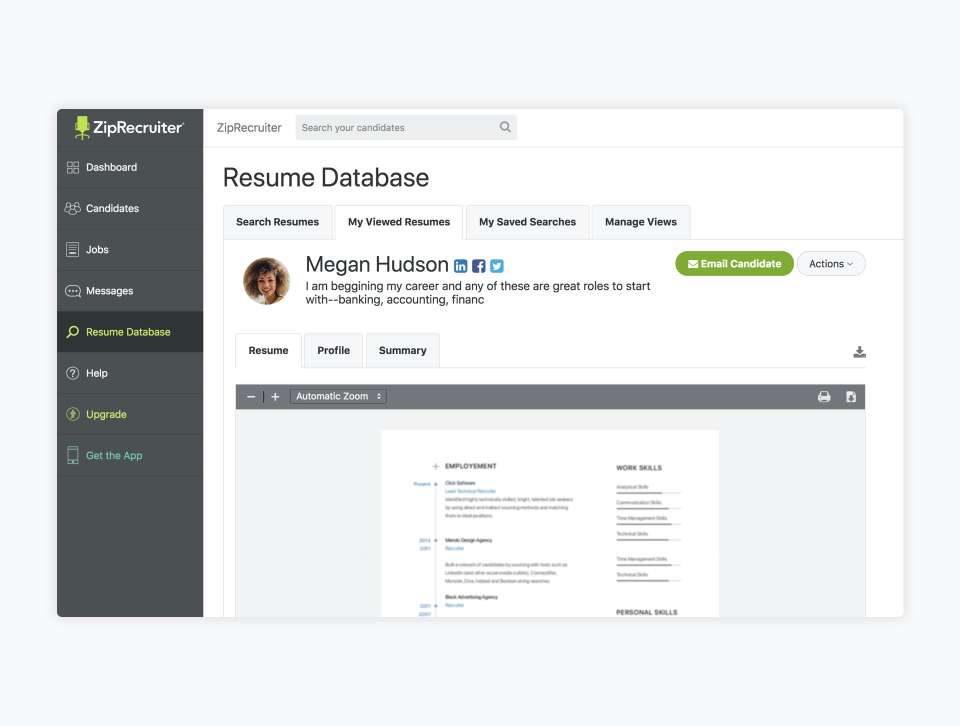Click the Twitter icon next to candidate name
The height and width of the screenshot is (726, 960).
click(497, 266)
